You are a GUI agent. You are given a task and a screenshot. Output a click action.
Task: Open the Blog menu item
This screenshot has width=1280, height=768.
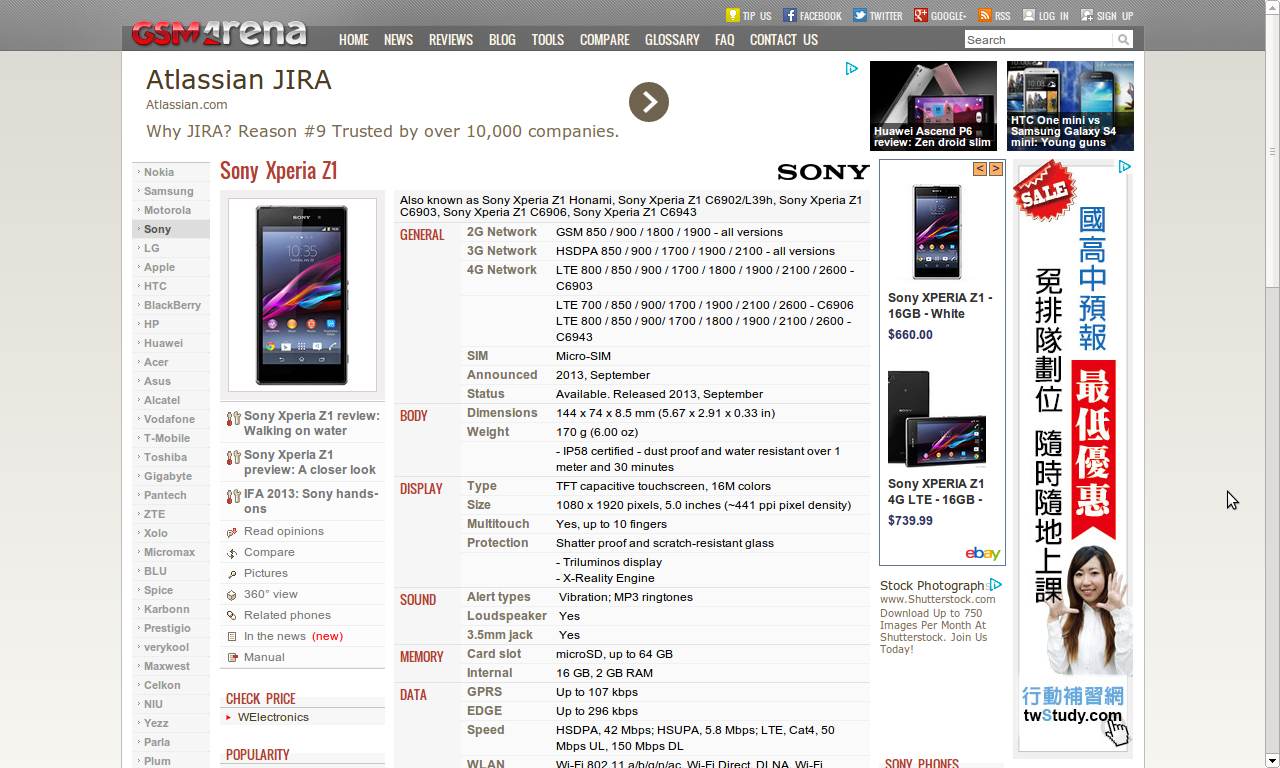pos(502,40)
